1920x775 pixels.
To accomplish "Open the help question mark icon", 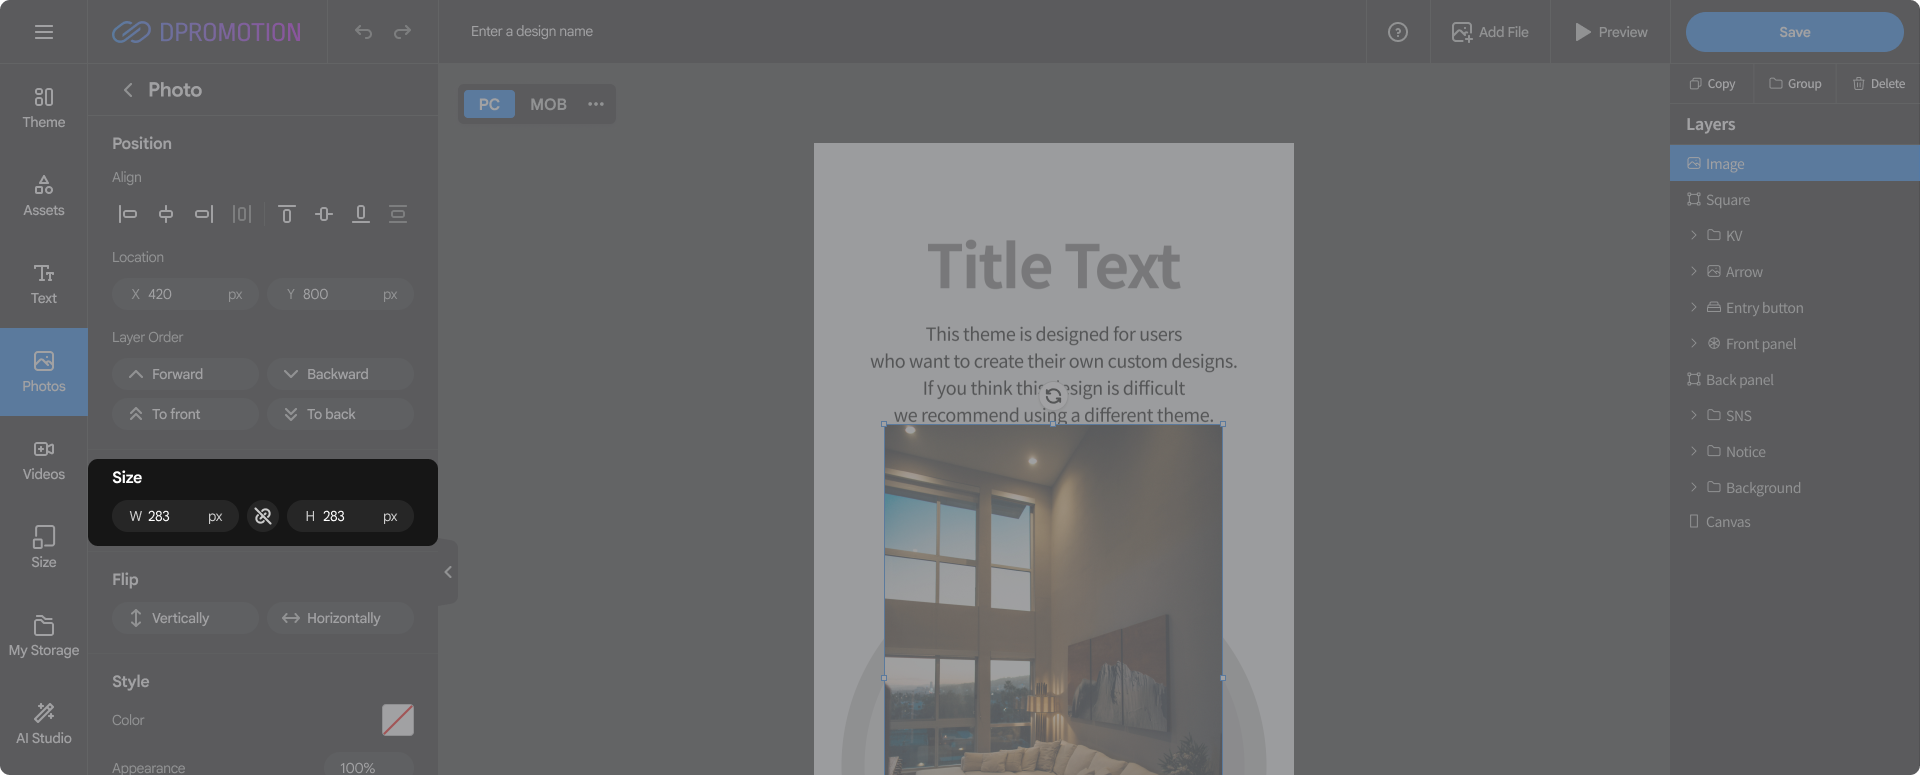I will (x=1398, y=32).
